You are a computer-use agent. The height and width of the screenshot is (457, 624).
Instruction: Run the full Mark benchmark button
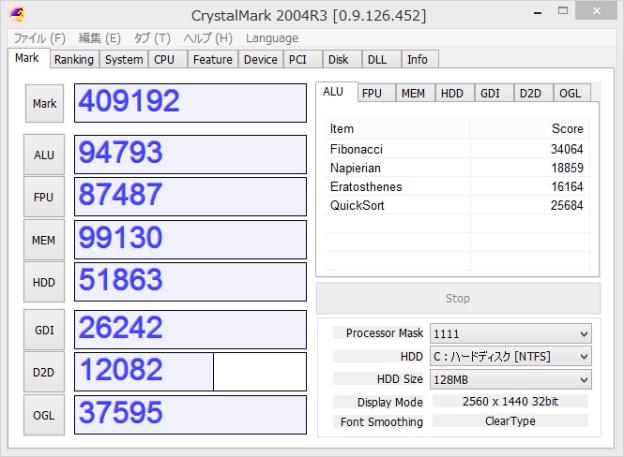pos(44,103)
